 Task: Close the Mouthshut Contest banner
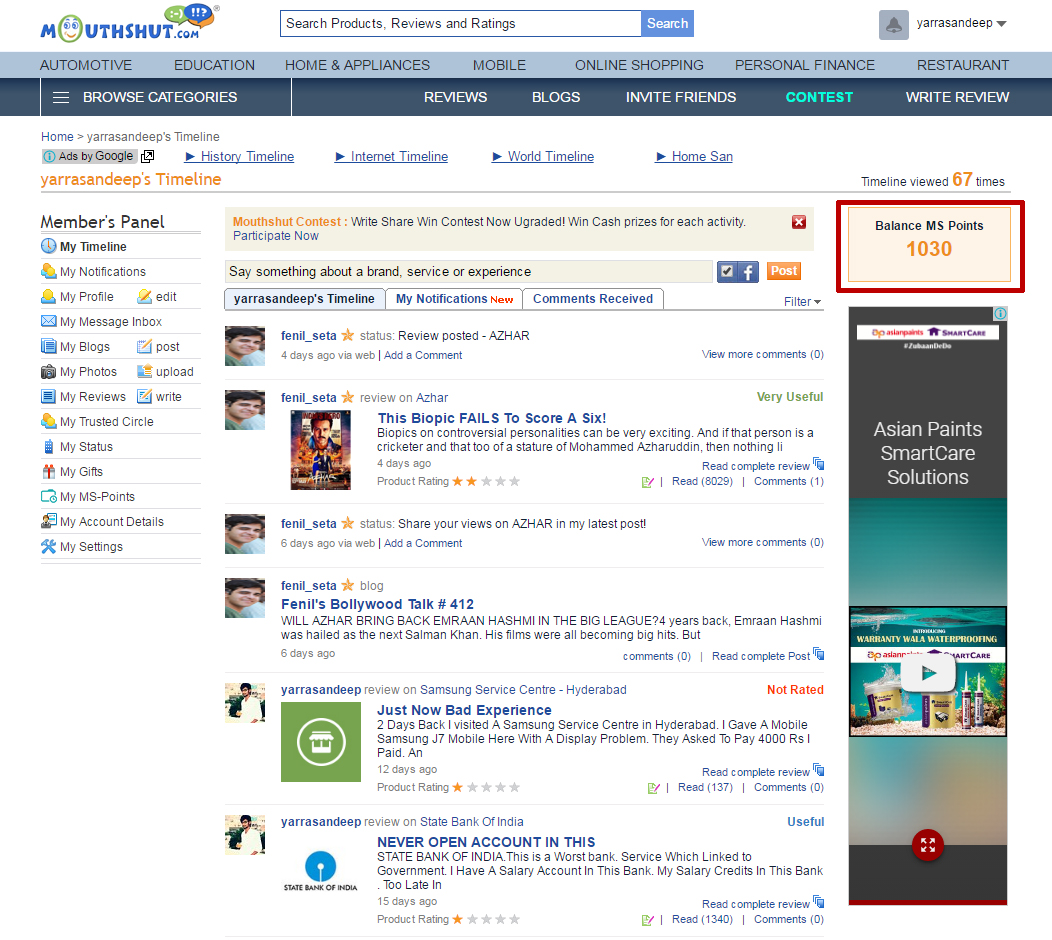pos(798,222)
